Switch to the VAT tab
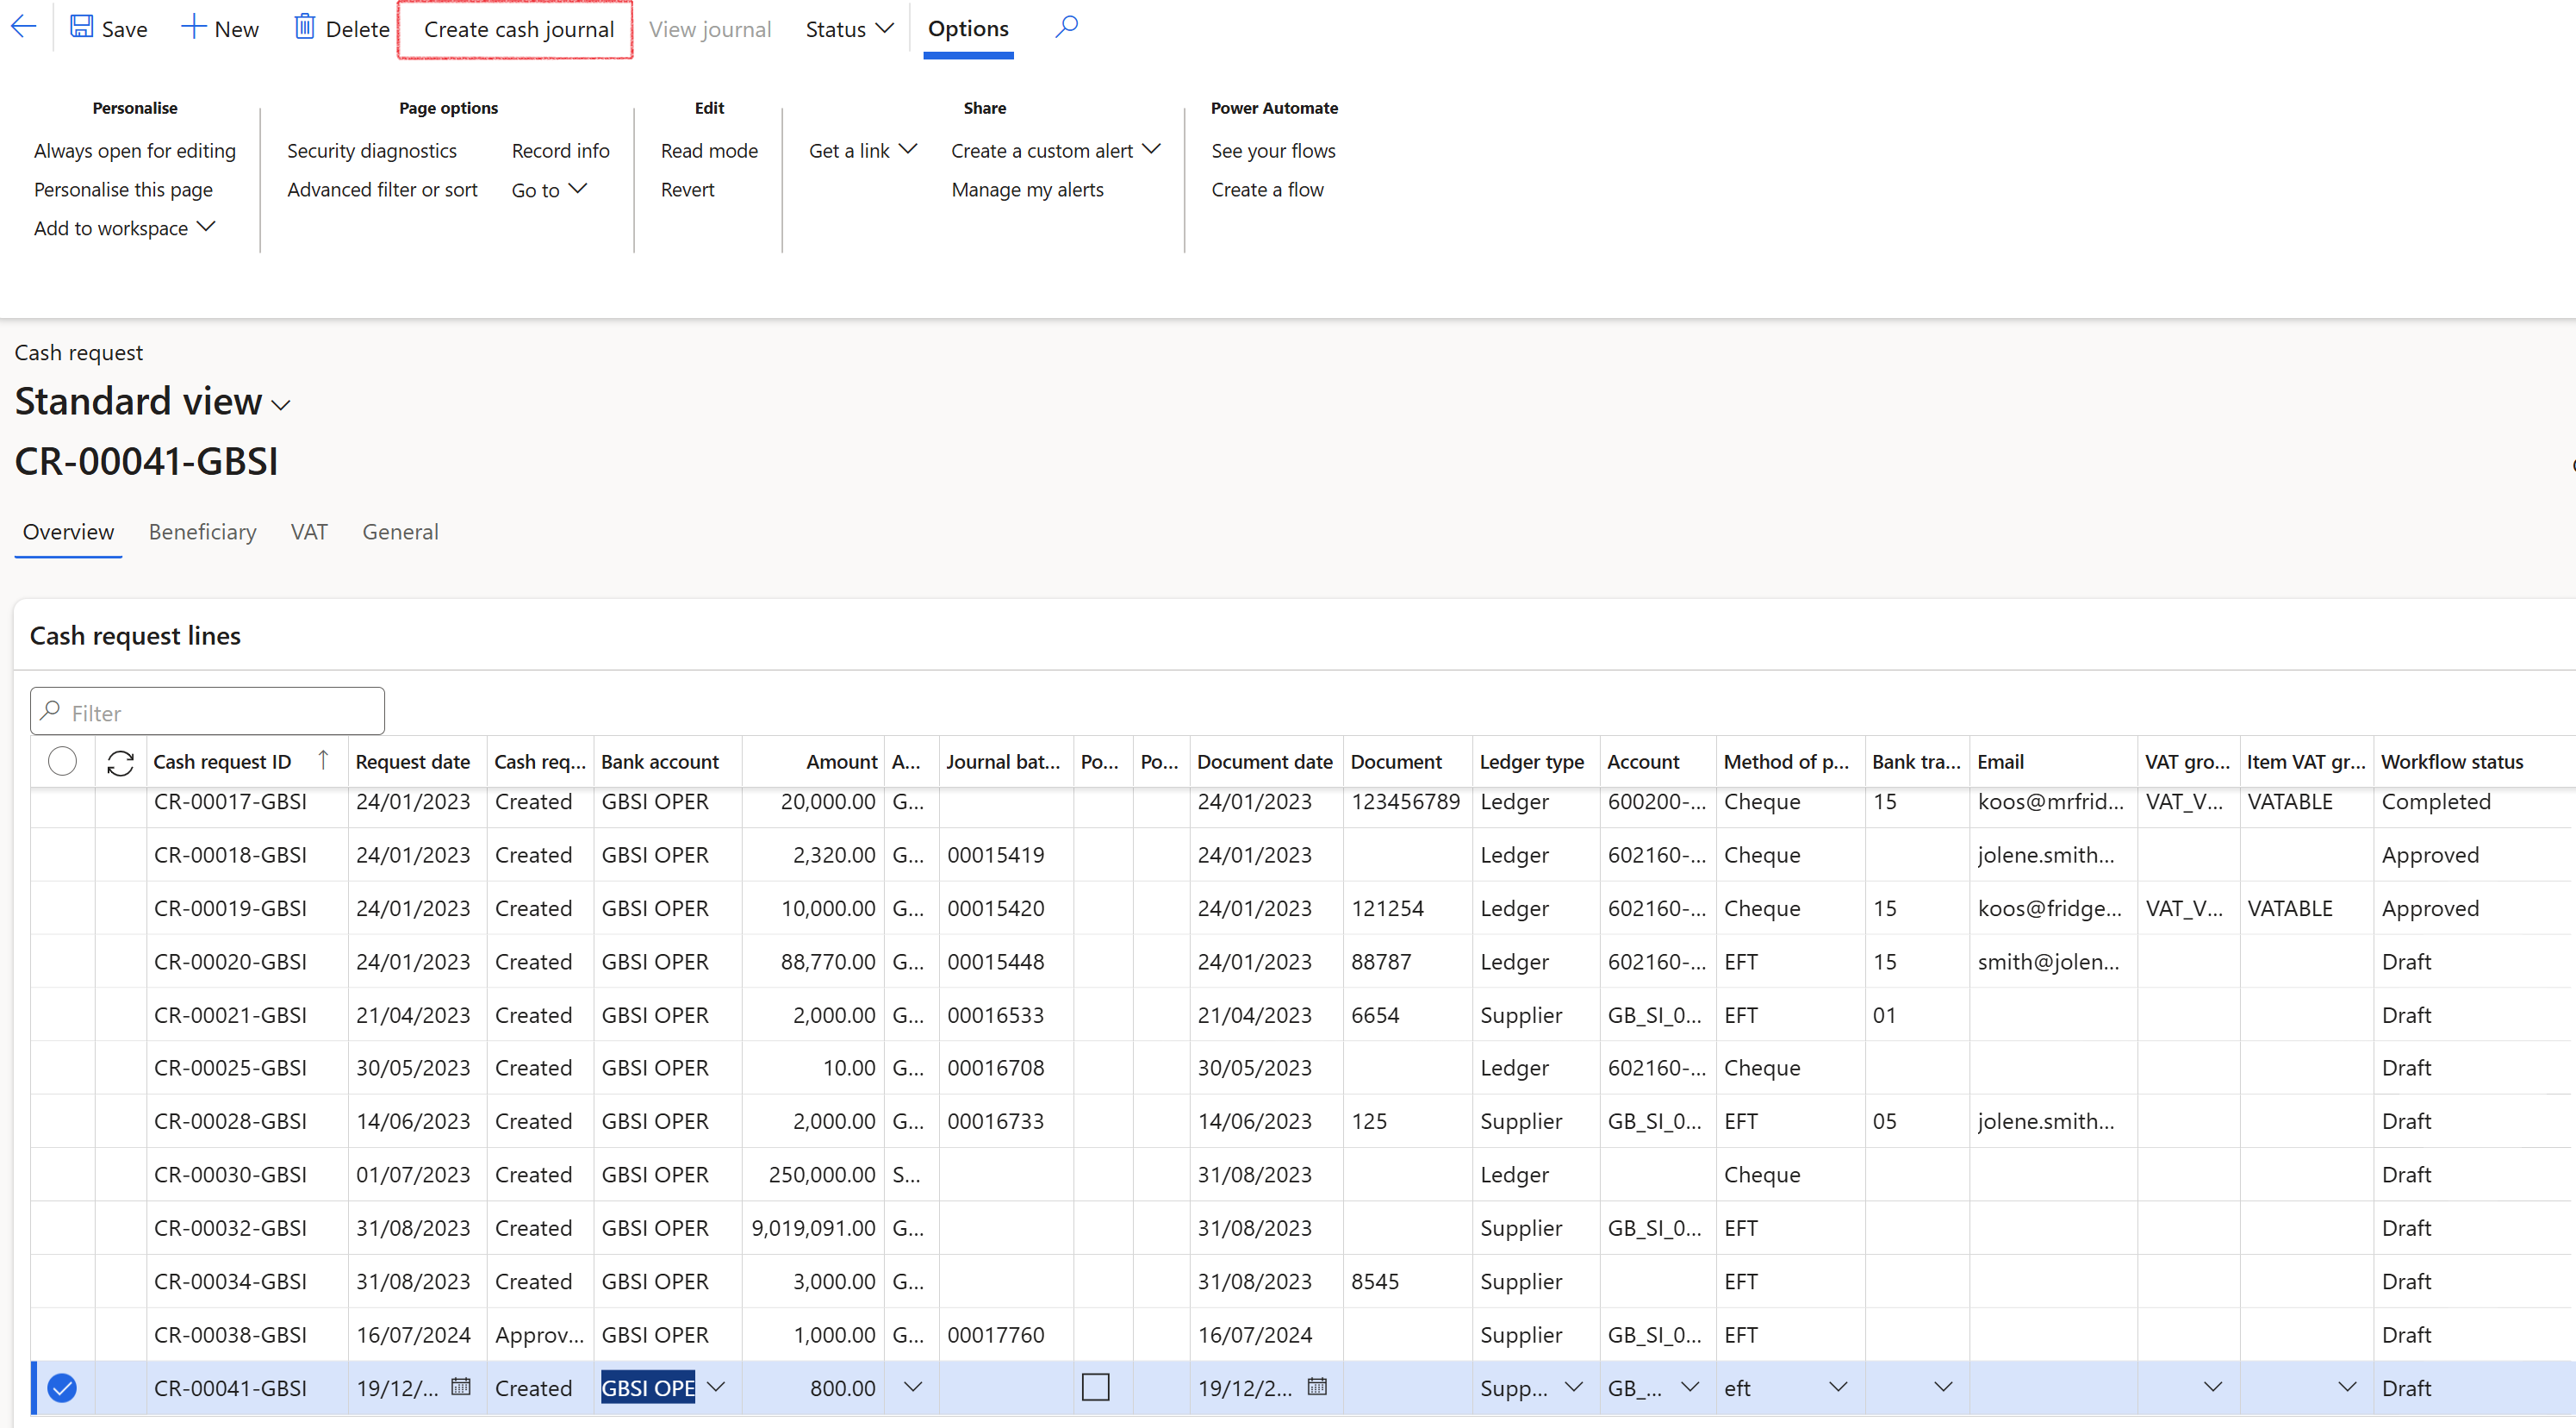2576x1428 pixels. [309, 531]
